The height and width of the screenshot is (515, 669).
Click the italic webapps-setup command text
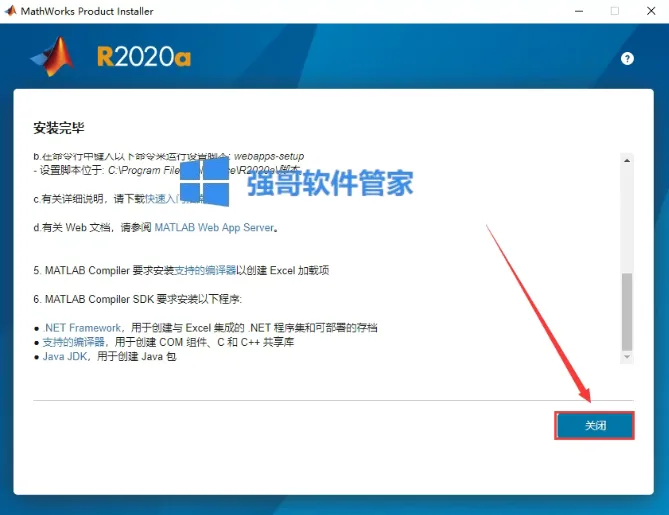[269, 156]
